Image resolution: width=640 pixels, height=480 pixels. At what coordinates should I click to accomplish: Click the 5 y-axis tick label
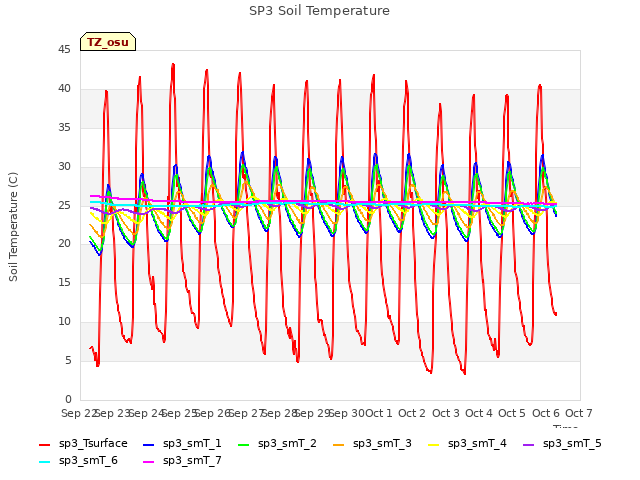pyautogui.click(x=68, y=360)
